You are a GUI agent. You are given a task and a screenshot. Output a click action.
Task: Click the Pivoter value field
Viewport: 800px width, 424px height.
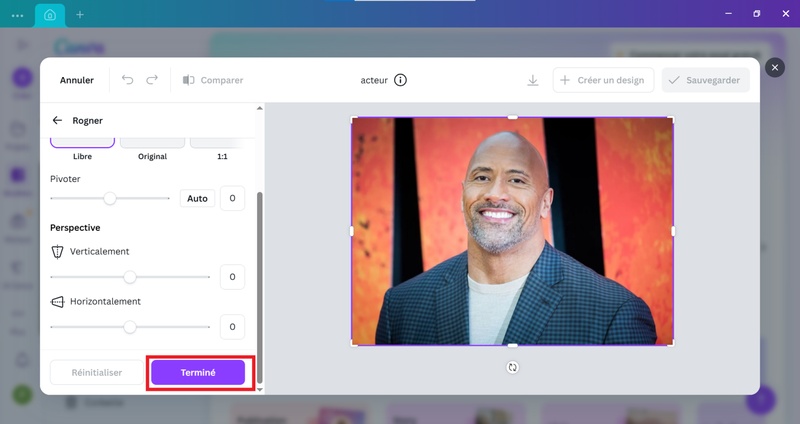point(232,198)
